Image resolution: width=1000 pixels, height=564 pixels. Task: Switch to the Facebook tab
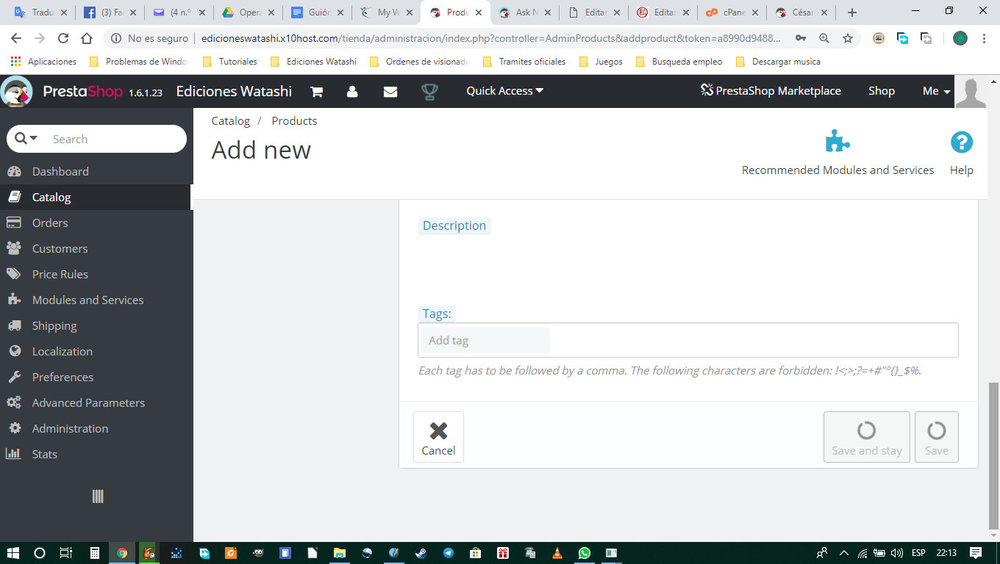(x=110, y=12)
